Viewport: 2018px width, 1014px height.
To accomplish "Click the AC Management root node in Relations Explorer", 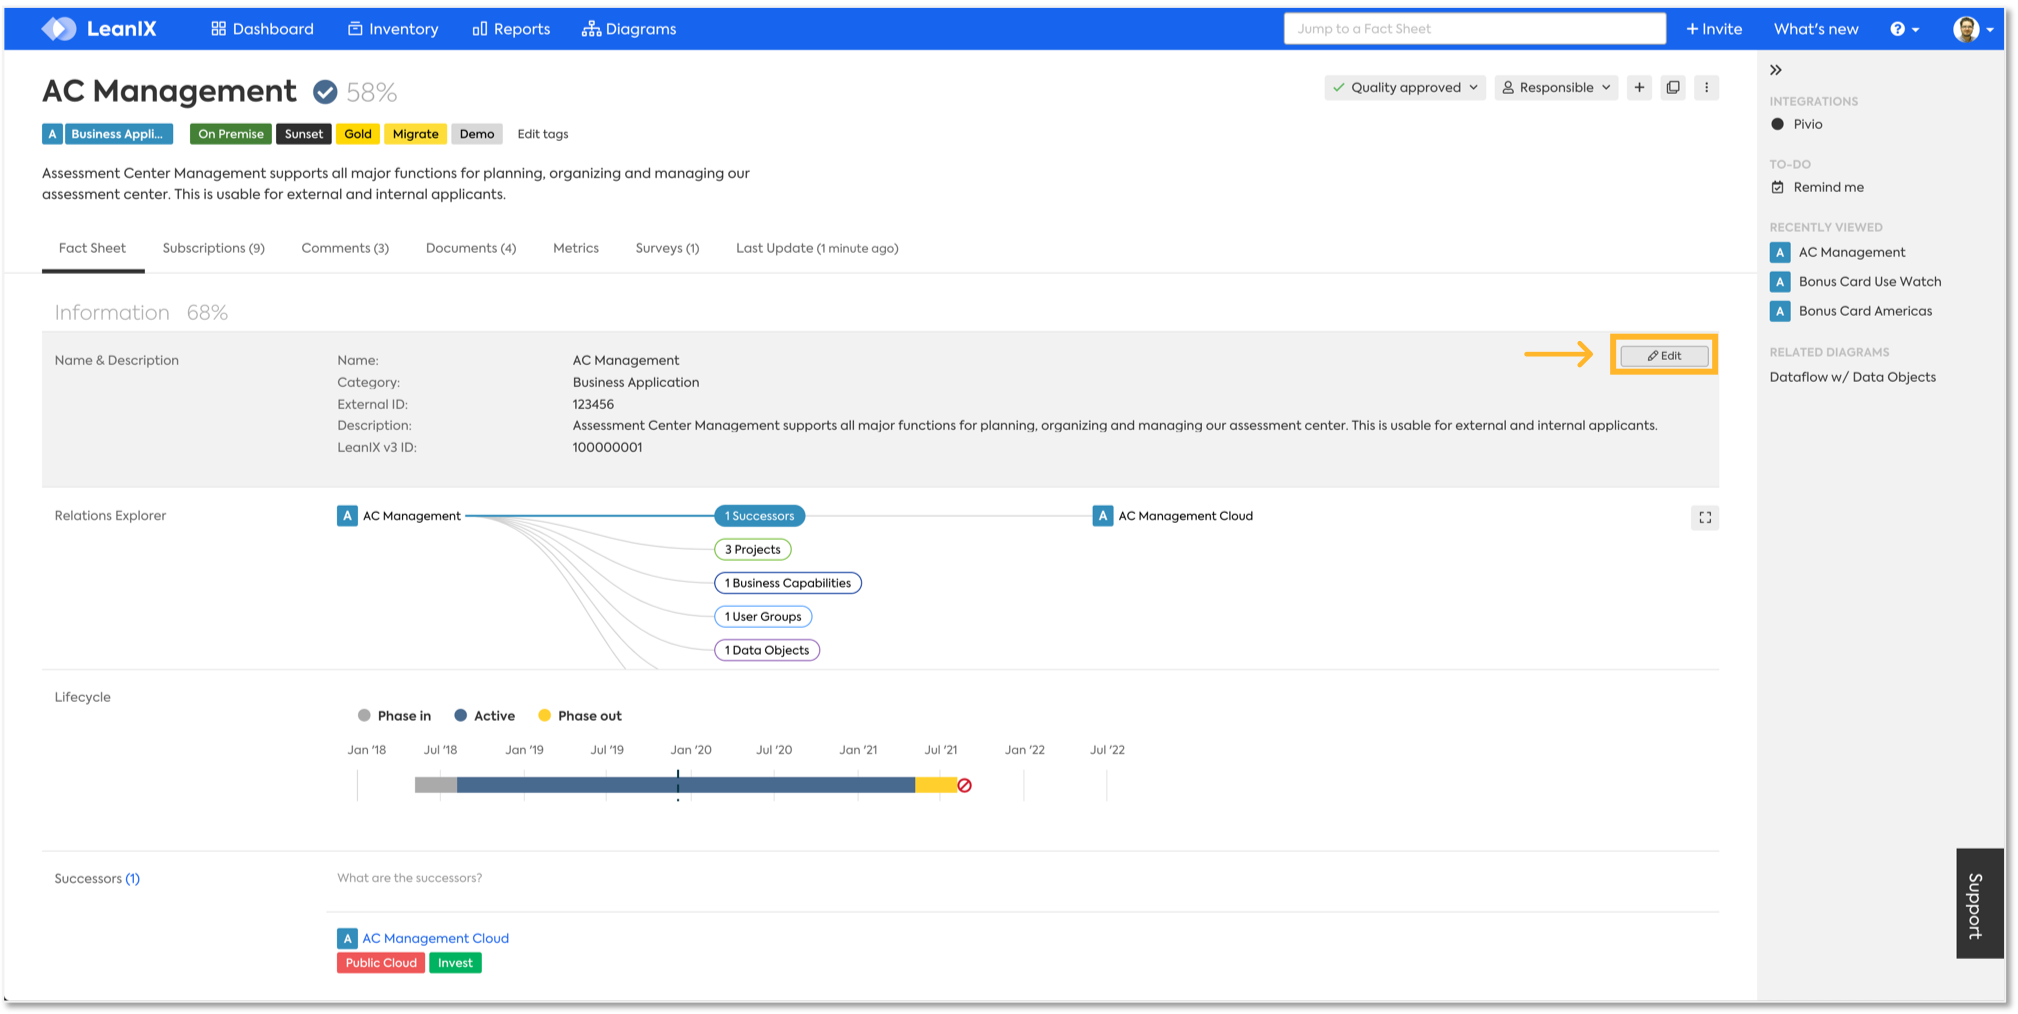I will click(x=400, y=516).
